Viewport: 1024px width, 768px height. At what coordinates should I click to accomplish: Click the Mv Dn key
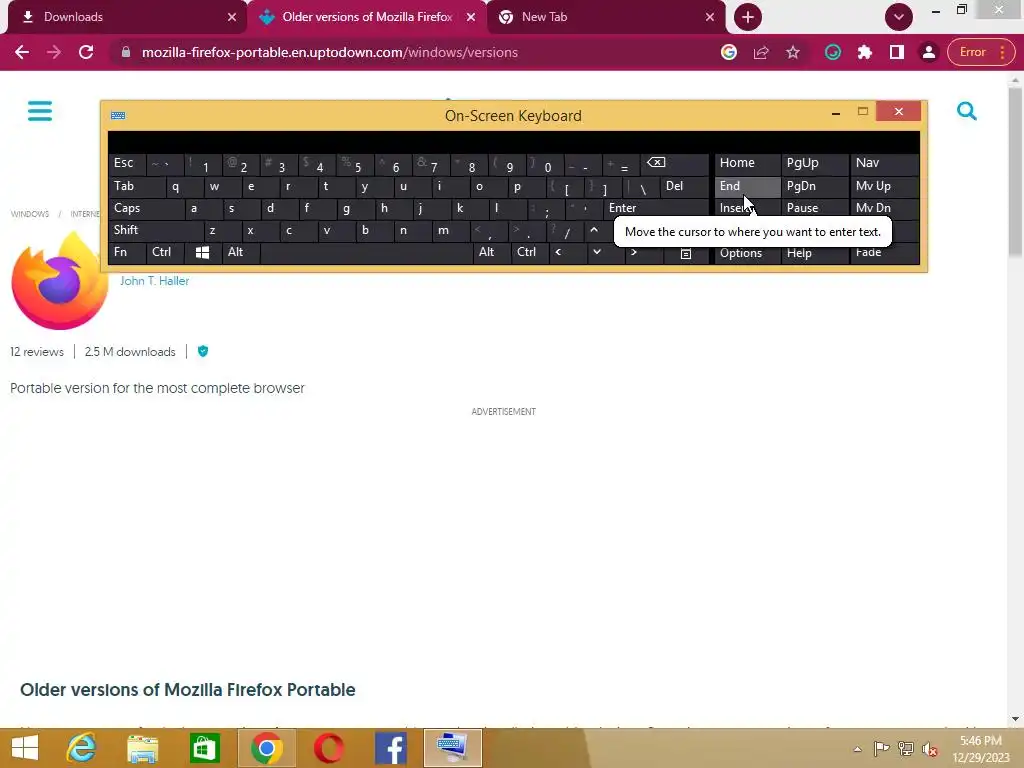click(x=884, y=208)
